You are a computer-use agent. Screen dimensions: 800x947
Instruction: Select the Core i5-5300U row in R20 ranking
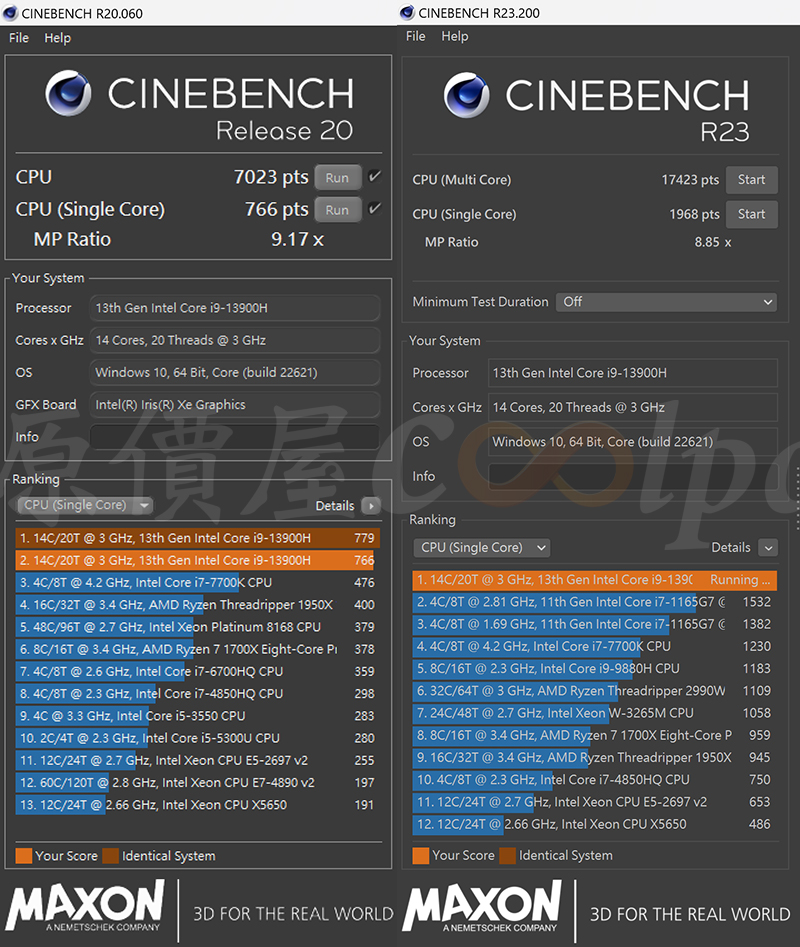[x=198, y=738]
